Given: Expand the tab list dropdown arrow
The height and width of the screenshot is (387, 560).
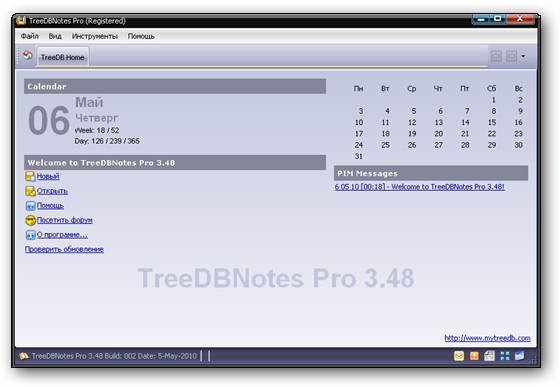Looking at the screenshot, I should [x=523, y=56].
